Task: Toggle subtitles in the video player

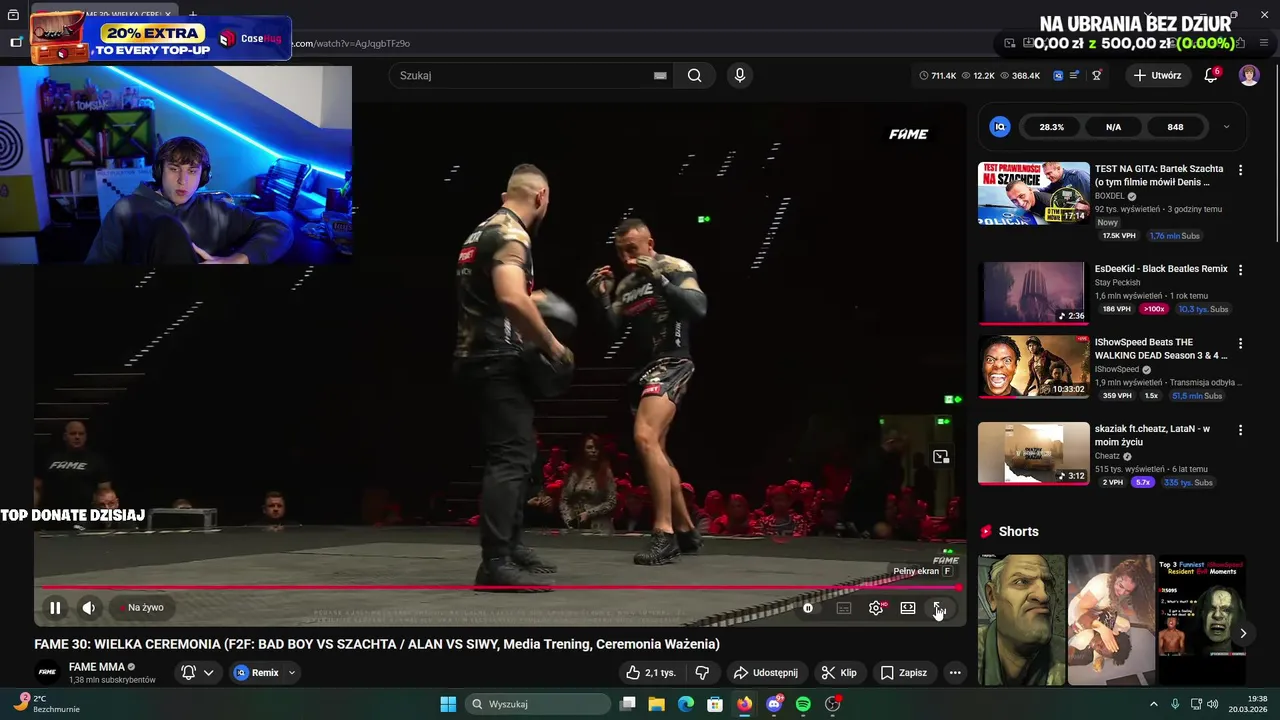Action: [844, 608]
